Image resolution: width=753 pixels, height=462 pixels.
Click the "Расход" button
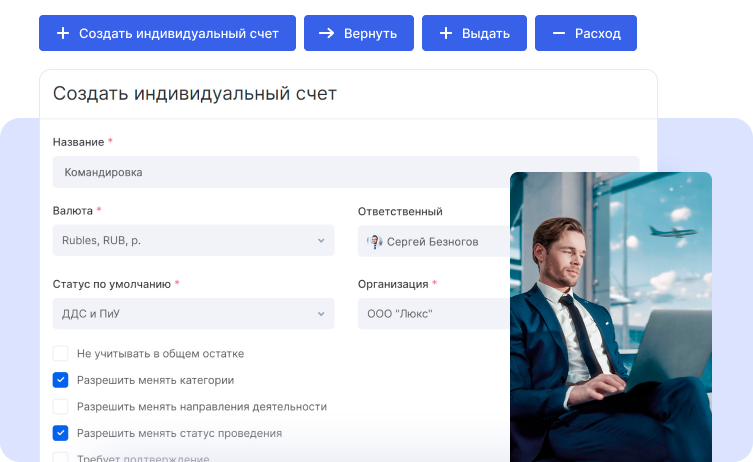pos(586,33)
